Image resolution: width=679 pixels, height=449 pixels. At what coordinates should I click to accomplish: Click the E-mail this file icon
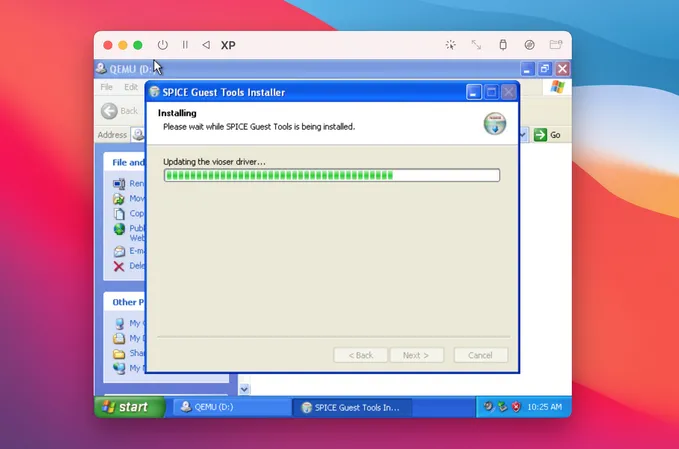coord(119,251)
